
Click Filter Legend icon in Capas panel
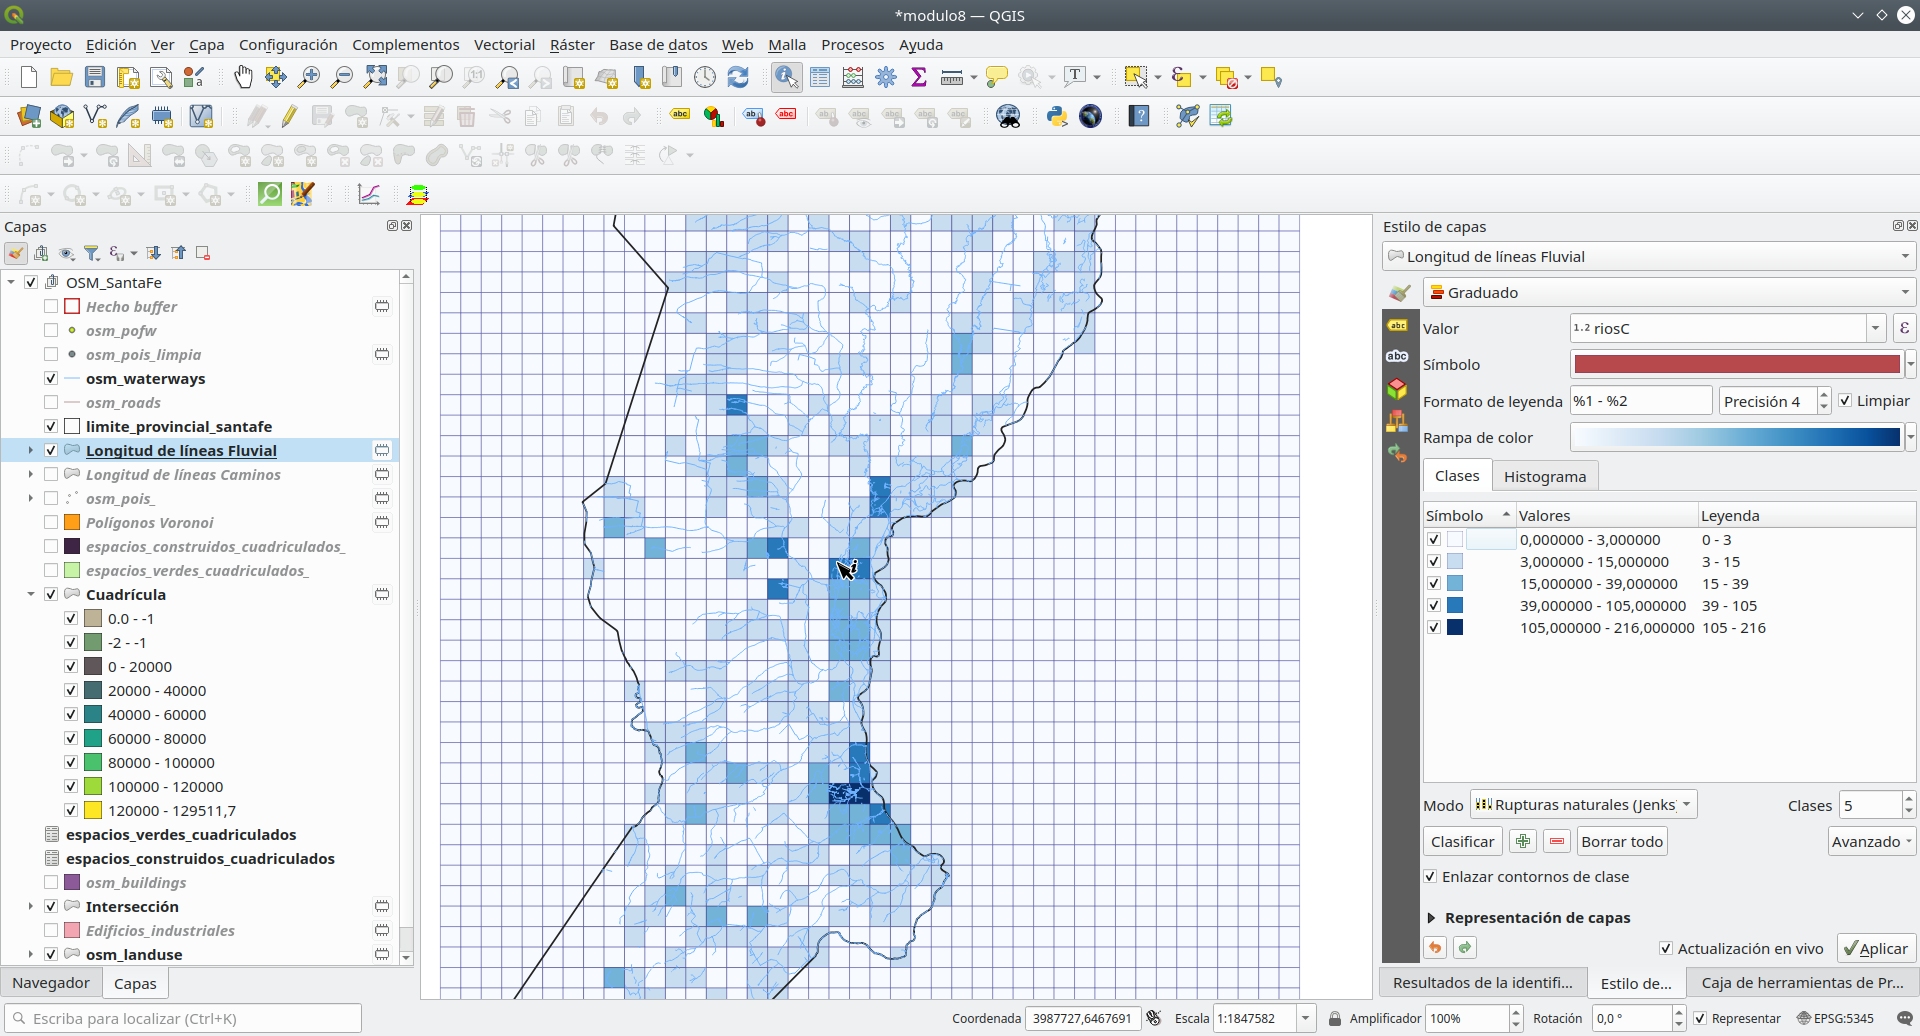pyautogui.click(x=92, y=253)
